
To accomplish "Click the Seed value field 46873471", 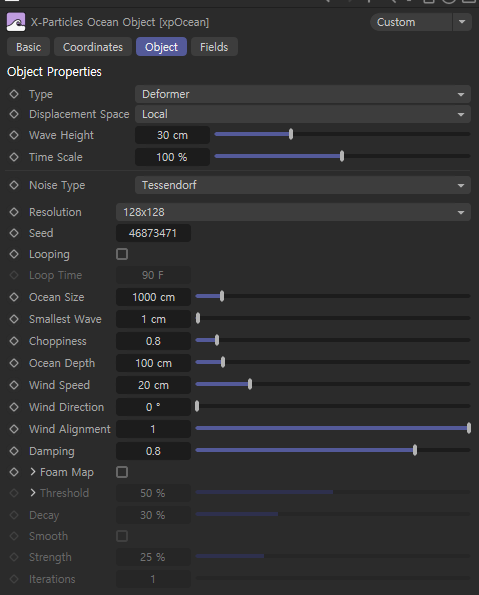I will (x=153, y=233).
